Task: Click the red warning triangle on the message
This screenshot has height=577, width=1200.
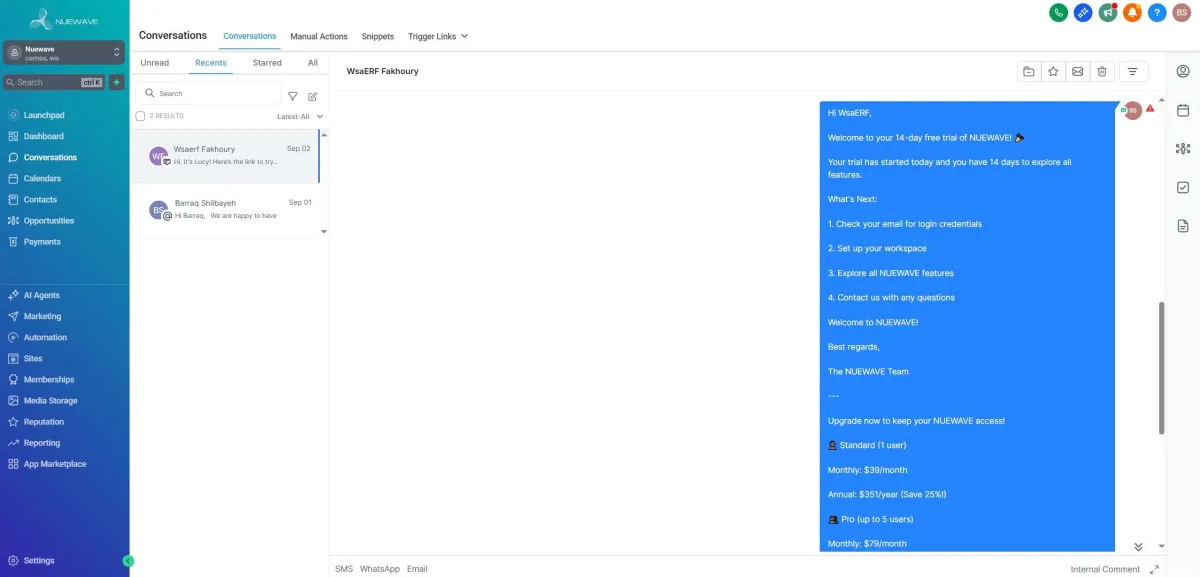Action: pyautogui.click(x=1150, y=108)
